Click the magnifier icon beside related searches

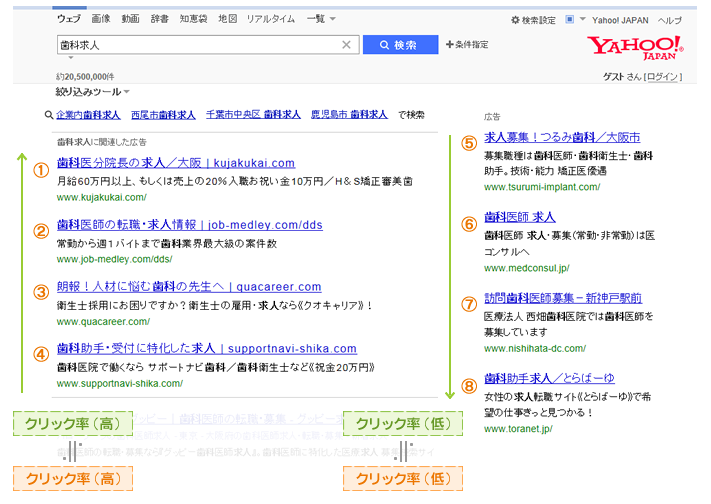pyautogui.click(x=49, y=115)
